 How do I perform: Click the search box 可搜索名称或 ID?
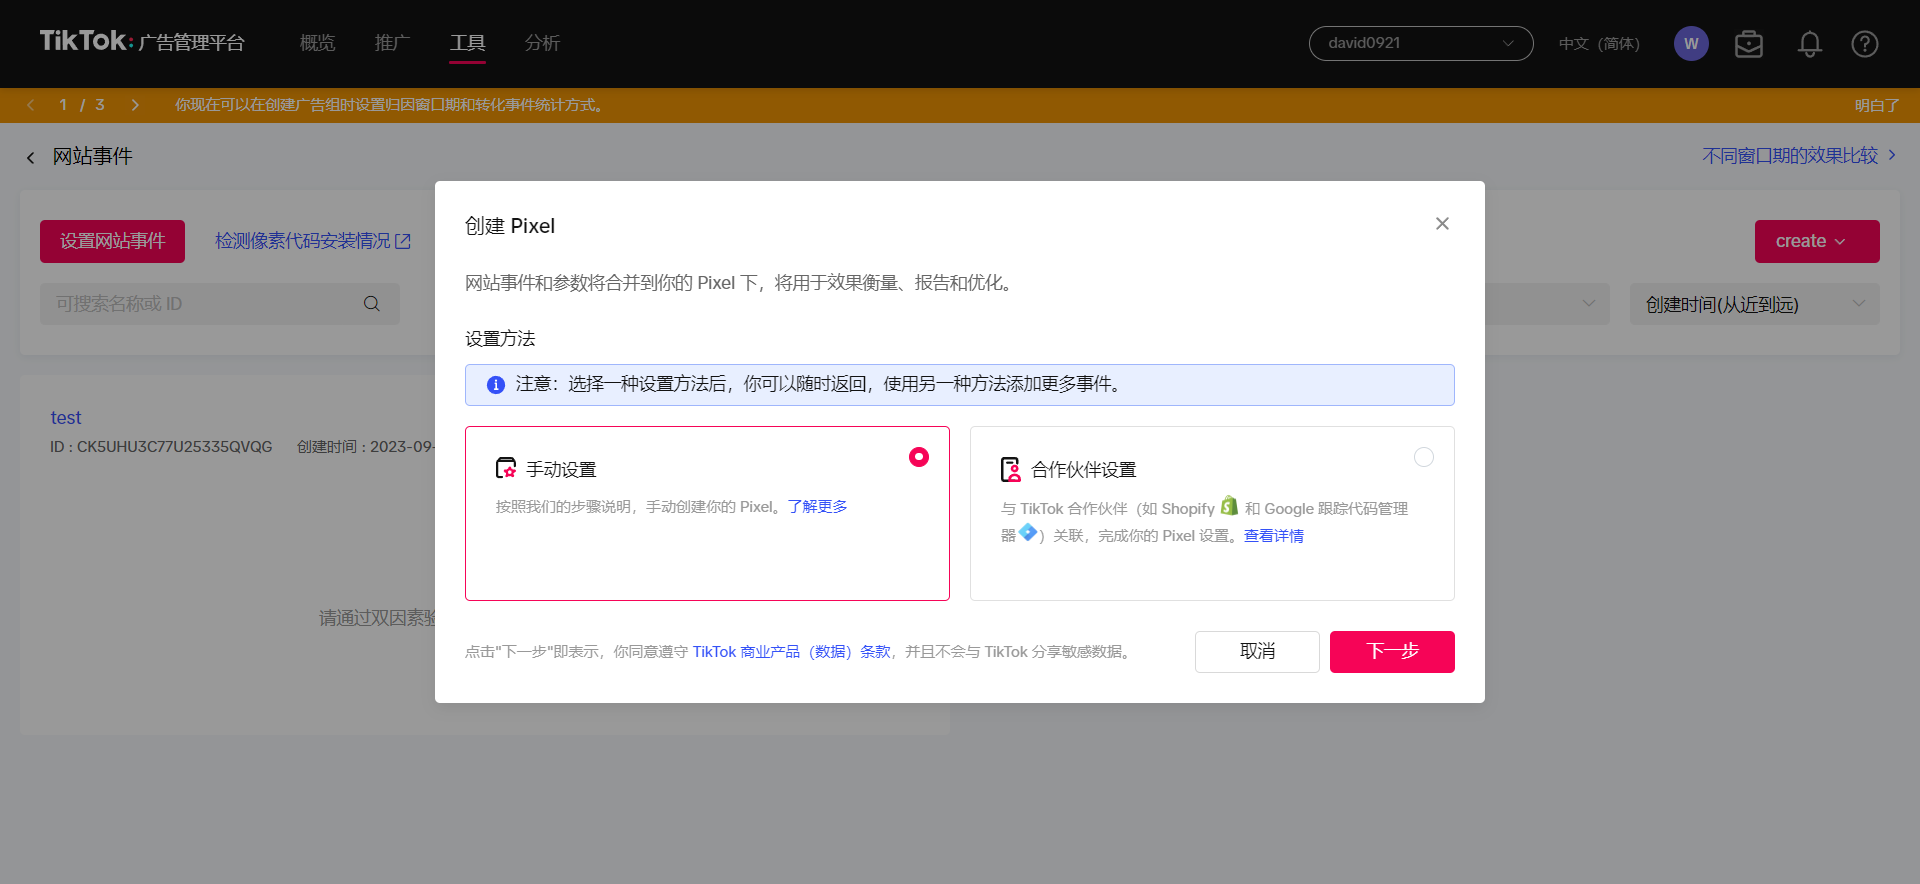(x=219, y=304)
